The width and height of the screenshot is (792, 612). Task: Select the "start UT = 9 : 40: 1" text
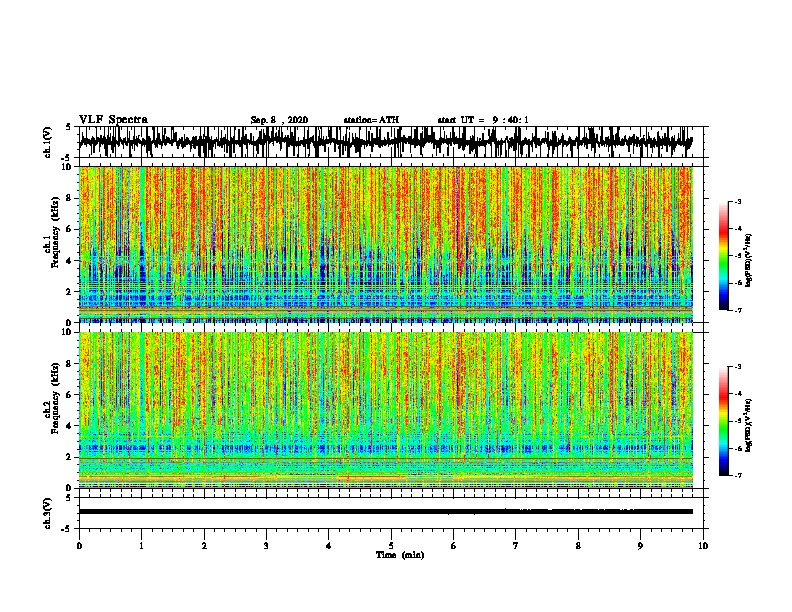click(x=483, y=120)
